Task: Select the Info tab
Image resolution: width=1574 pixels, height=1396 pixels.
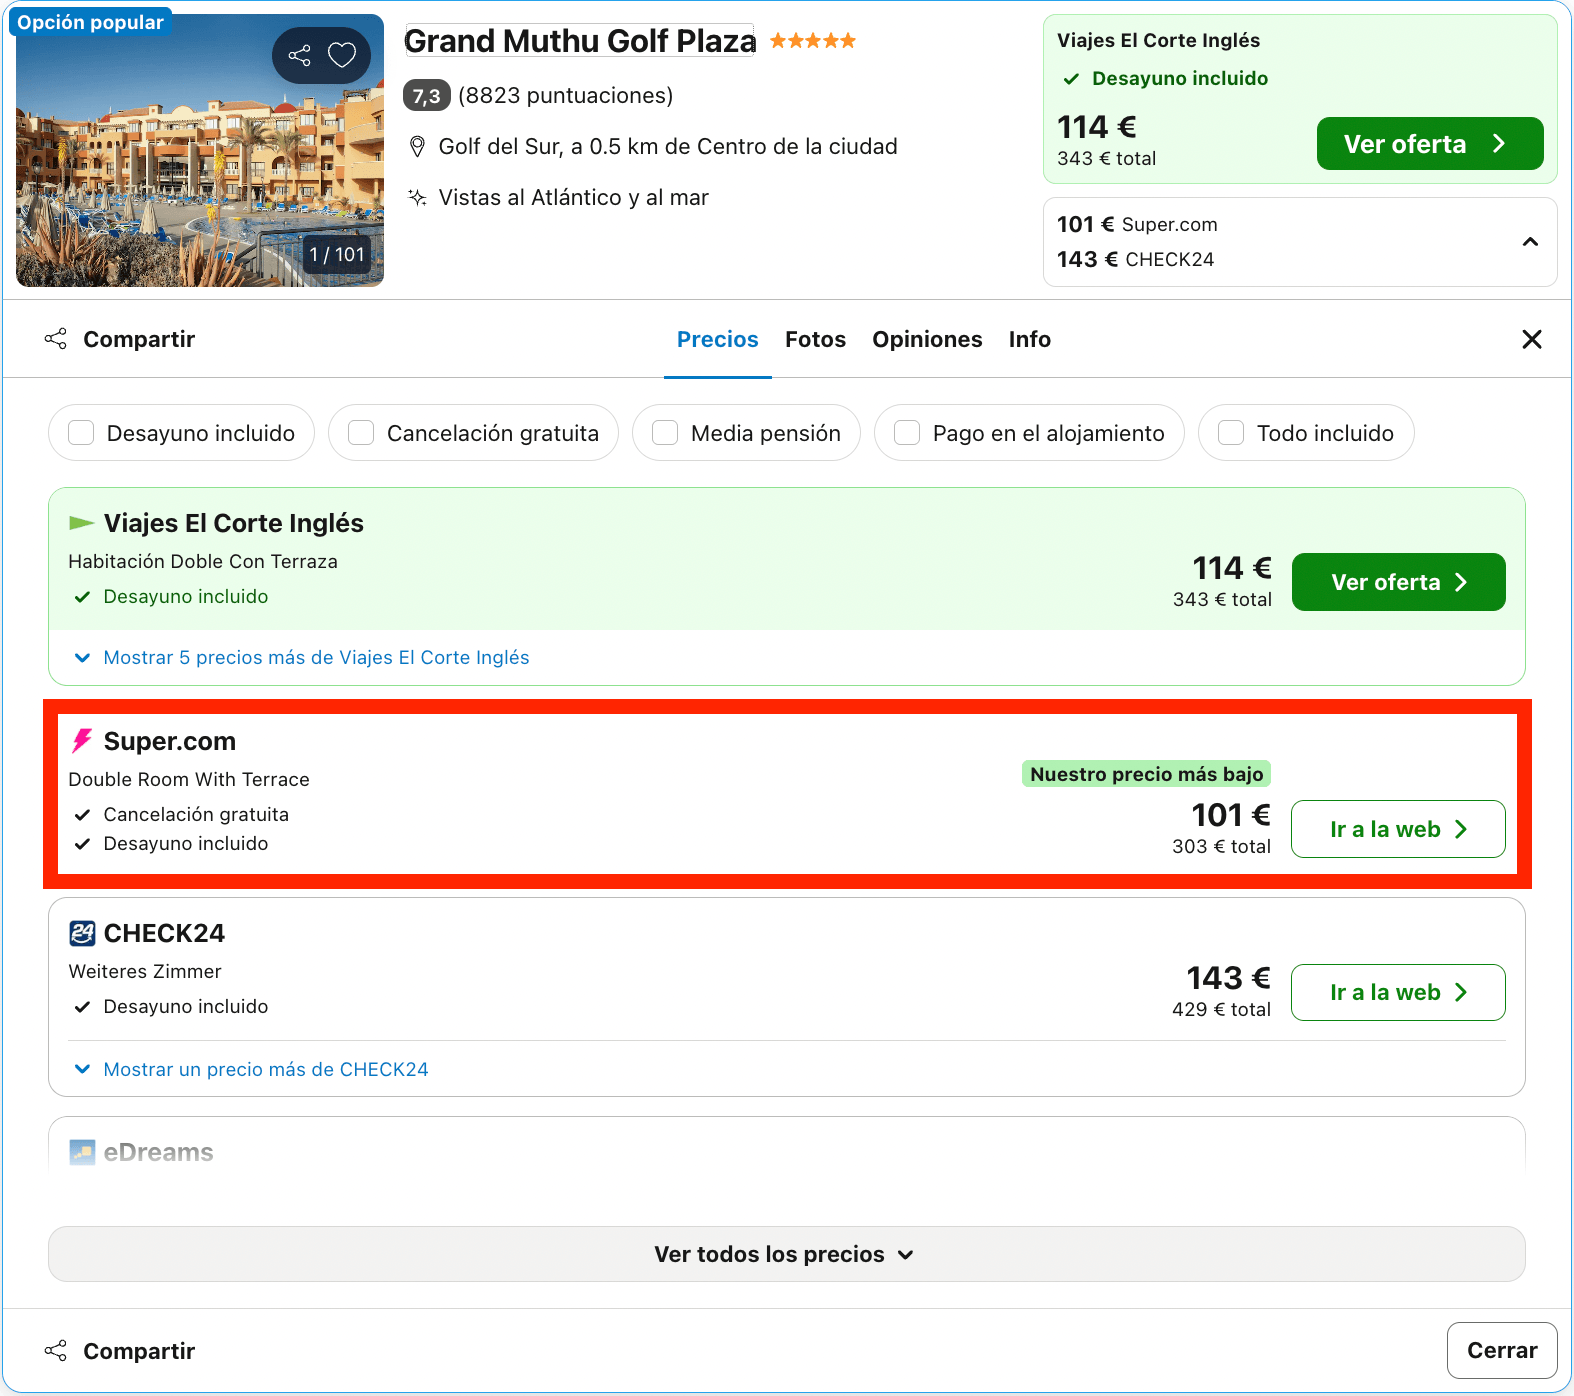Action: click(x=1029, y=339)
